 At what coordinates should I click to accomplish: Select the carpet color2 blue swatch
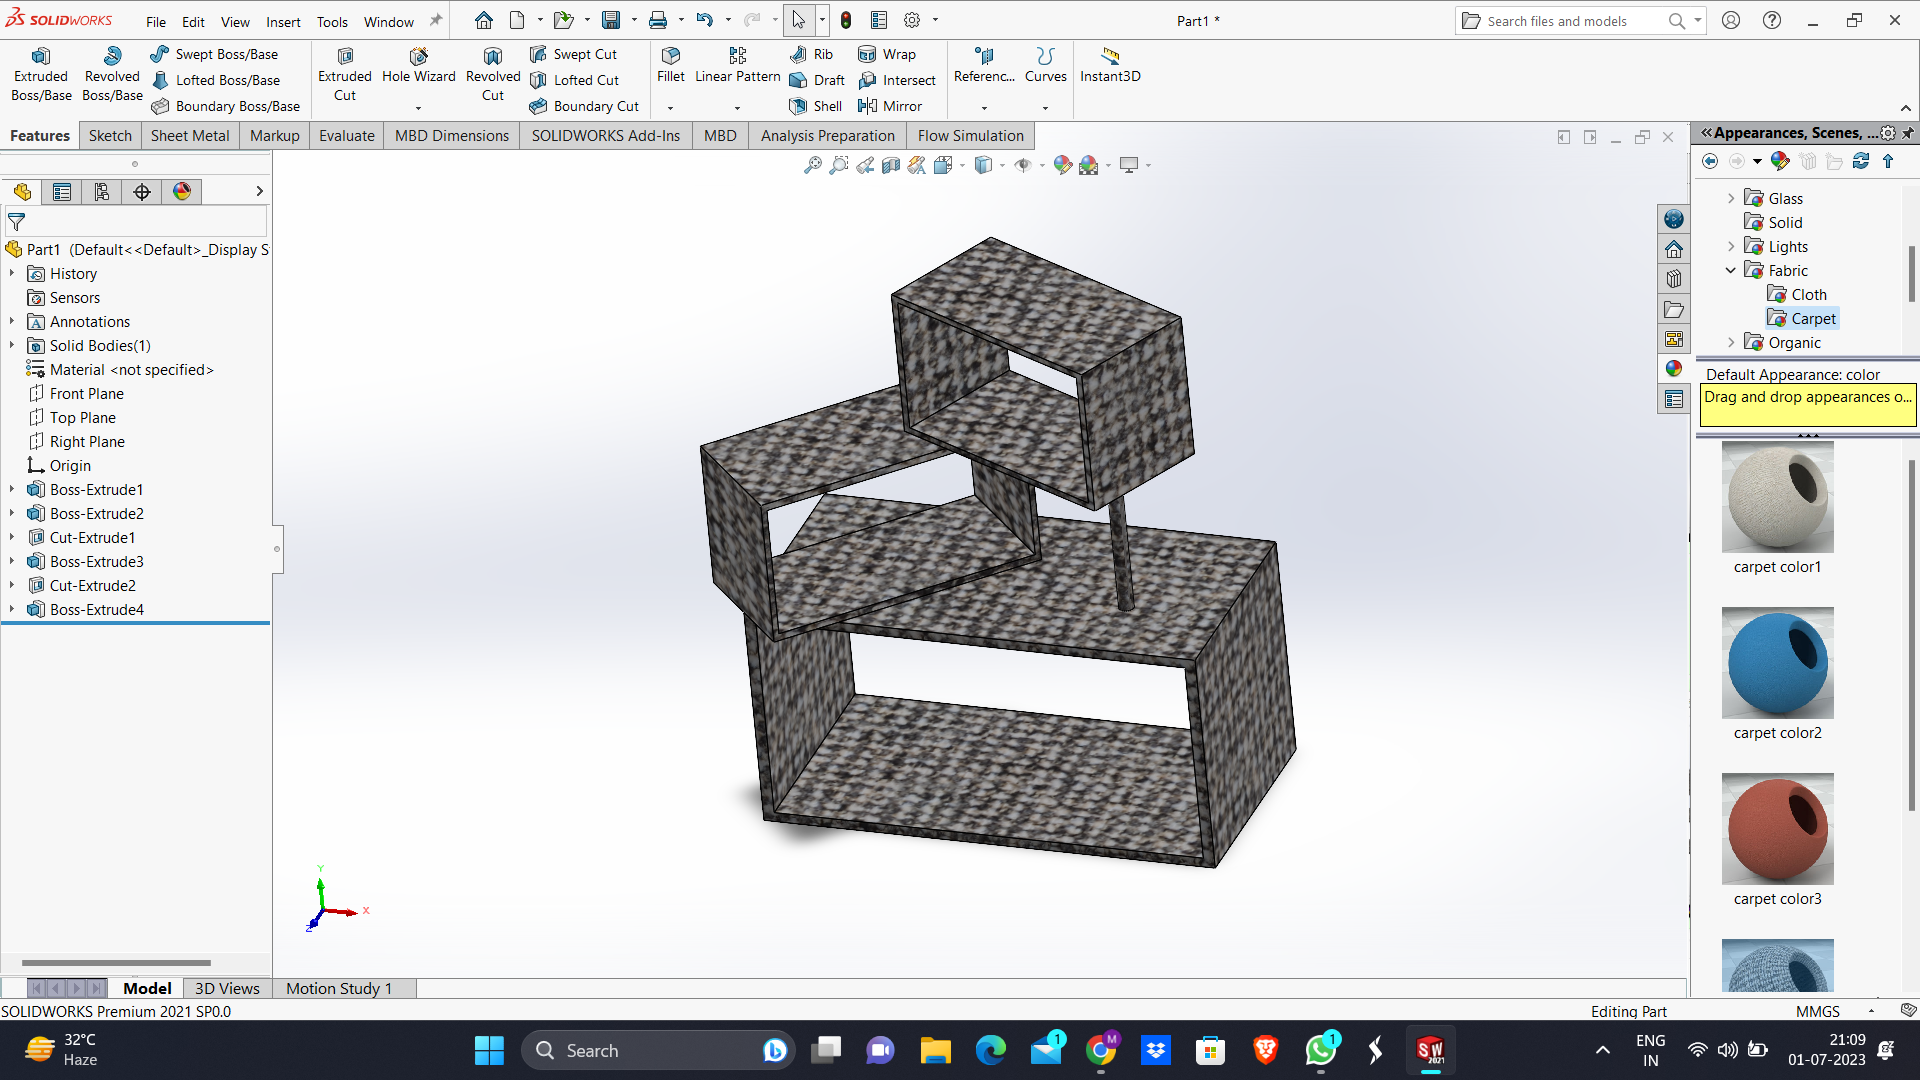(x=1777, y=663)
